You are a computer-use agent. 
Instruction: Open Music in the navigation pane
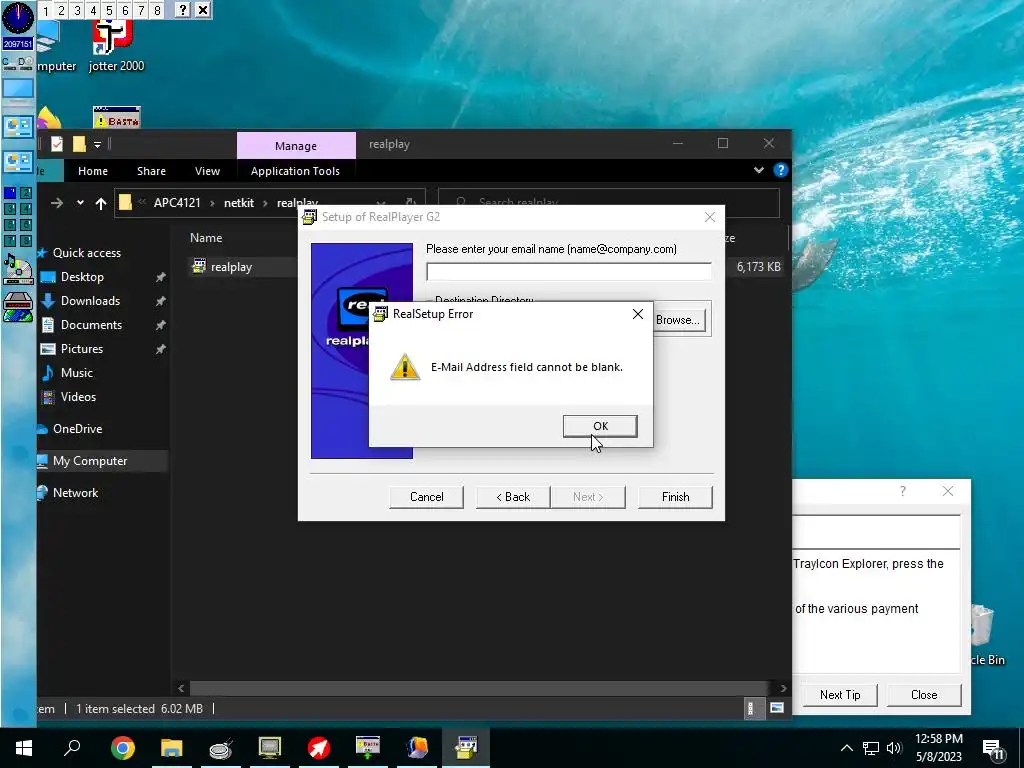76,373
